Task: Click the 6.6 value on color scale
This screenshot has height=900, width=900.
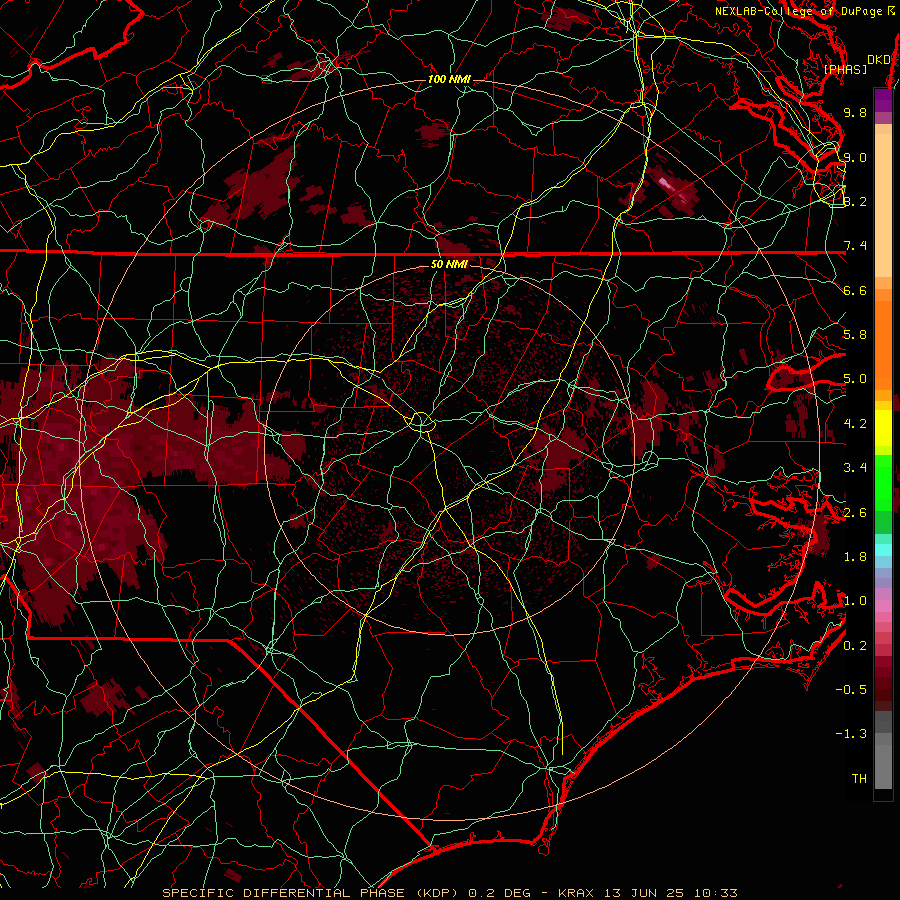Action: [x=855, y=290]
